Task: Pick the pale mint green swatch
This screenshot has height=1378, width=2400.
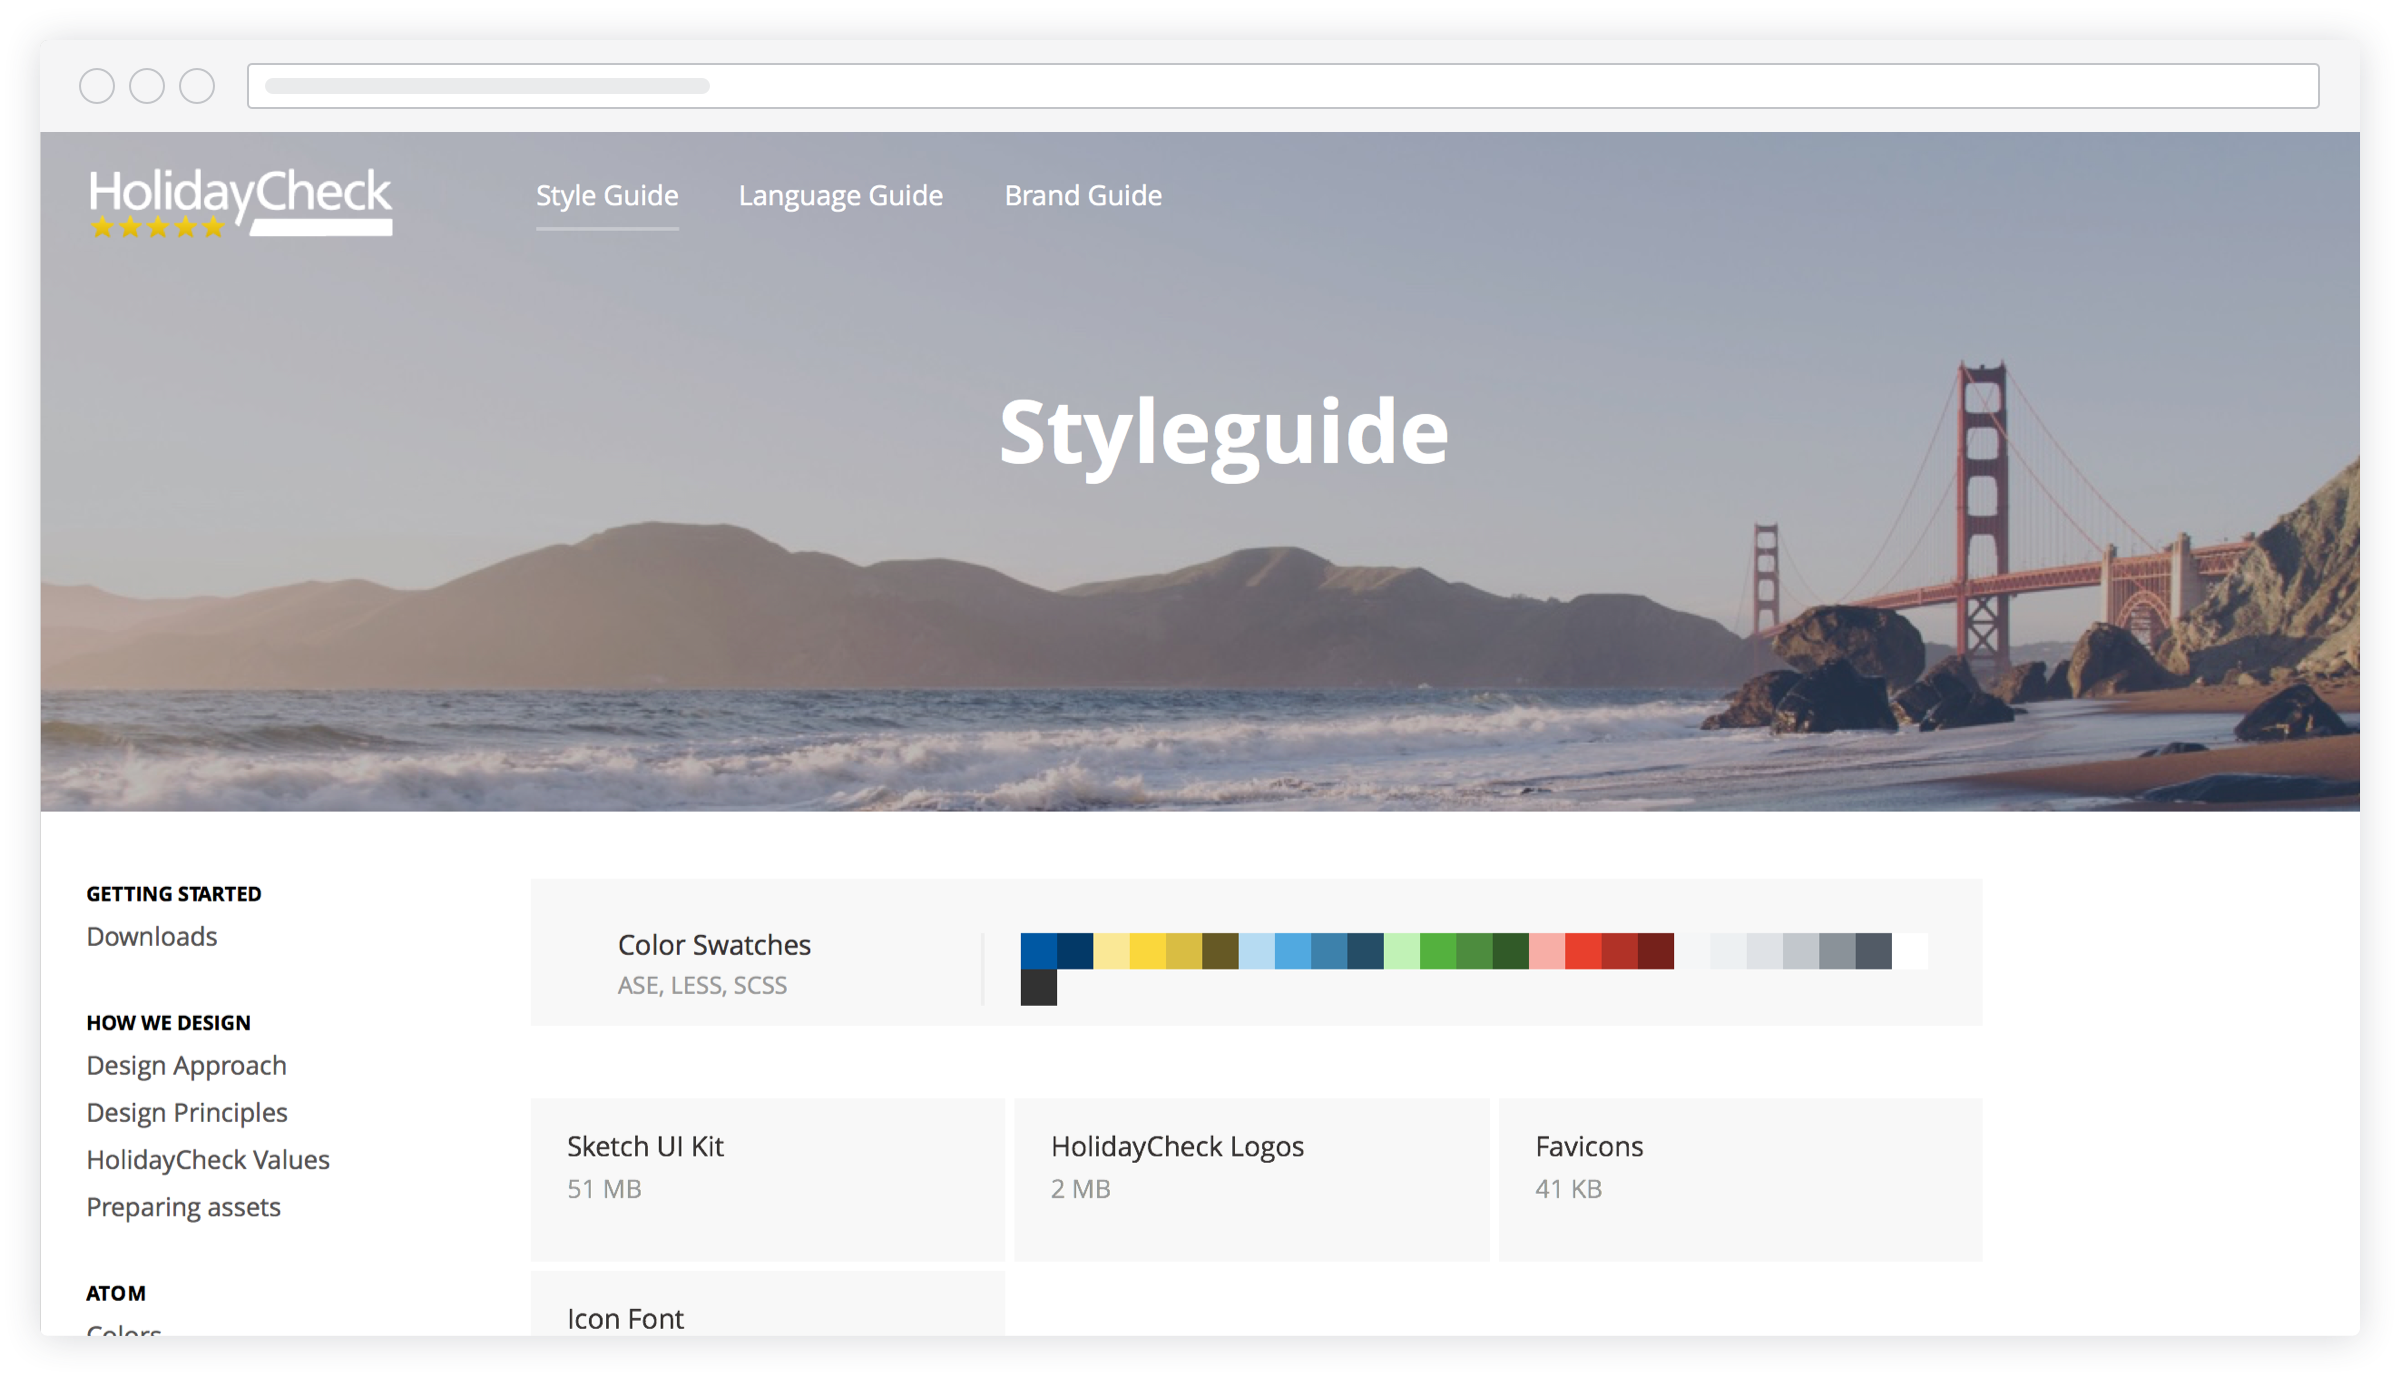Action: (x=1402, y=951)
